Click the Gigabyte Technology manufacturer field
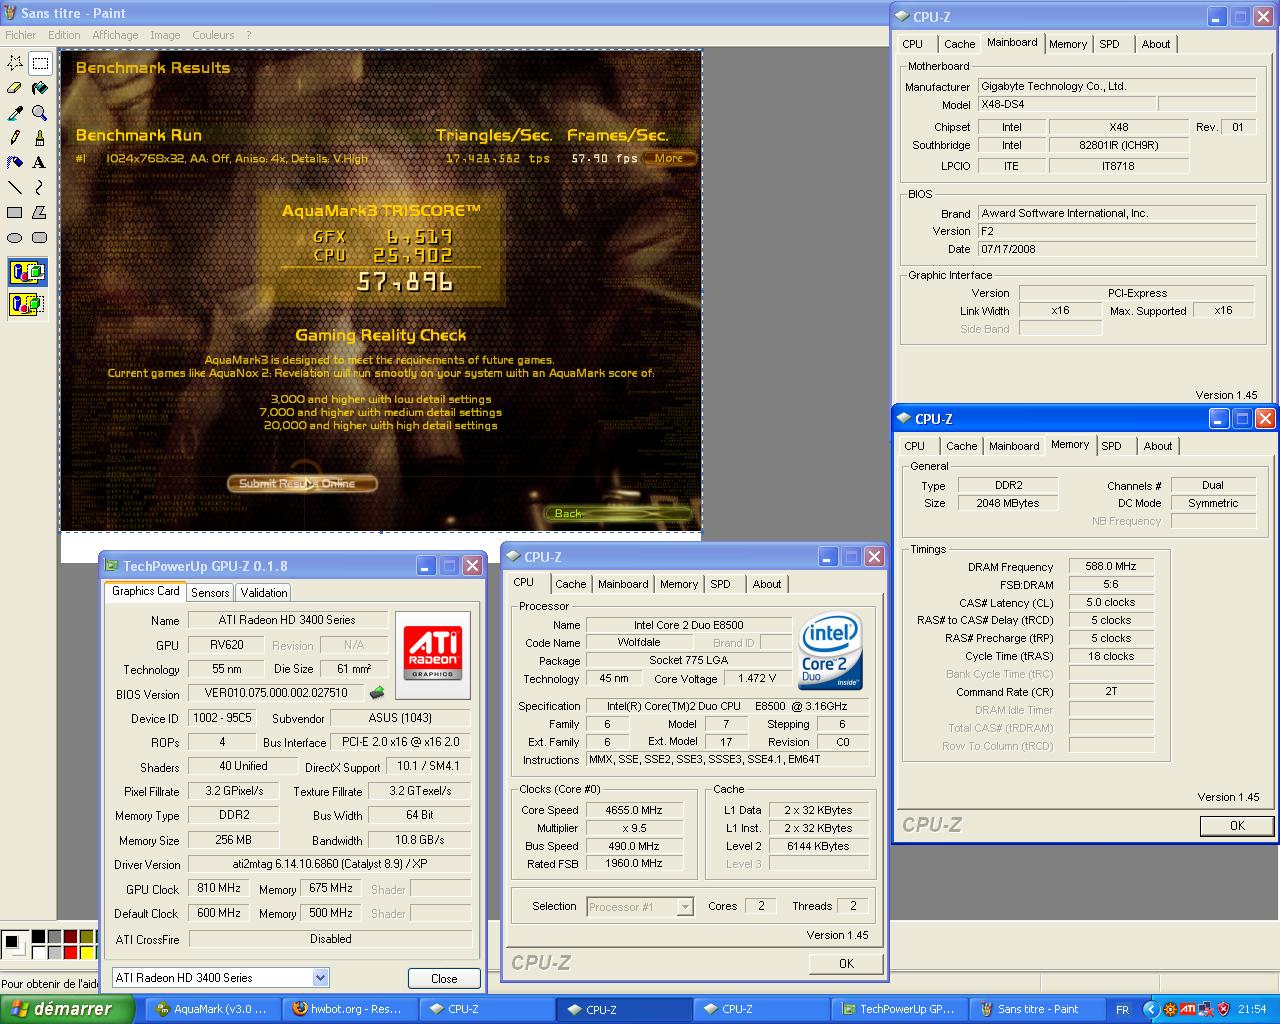This screenshot has height=1024, width=1280. (1116, 86)
